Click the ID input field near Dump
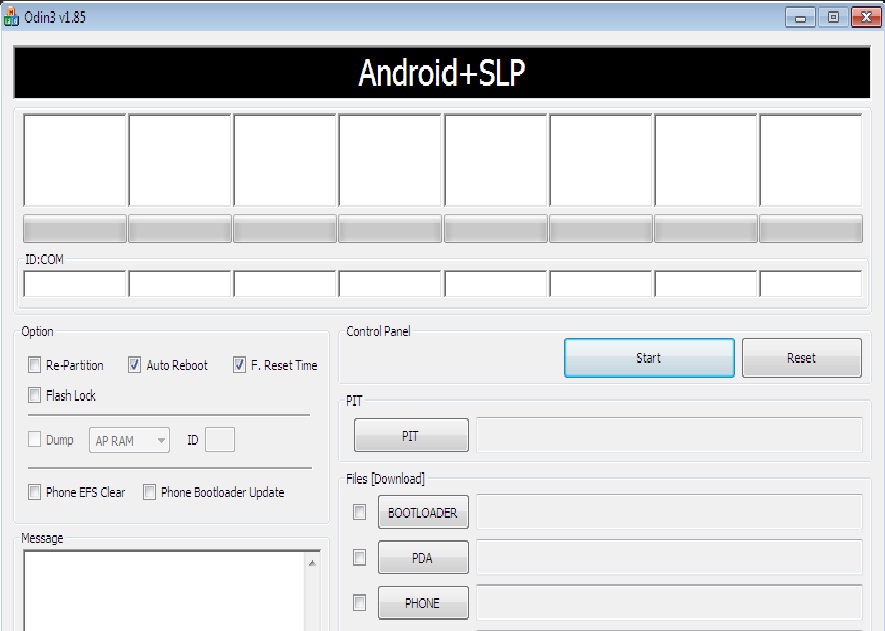Screen dimensions: 885x631 click(220, 440)
